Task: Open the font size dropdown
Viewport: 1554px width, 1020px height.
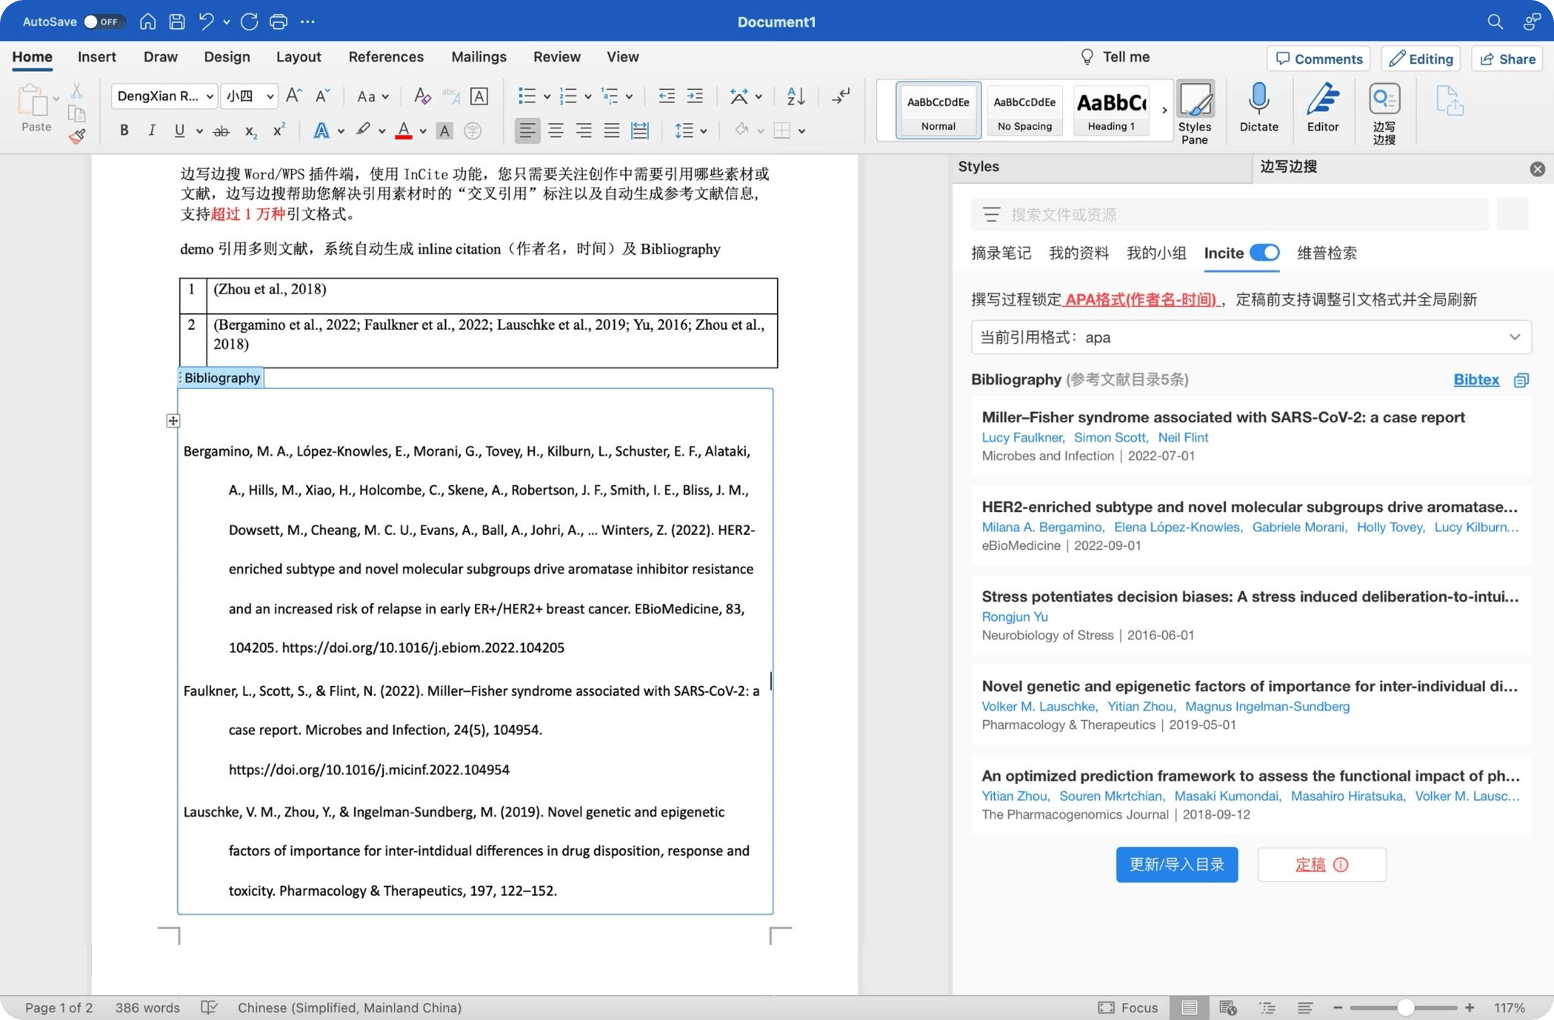Action: (269, 96)
